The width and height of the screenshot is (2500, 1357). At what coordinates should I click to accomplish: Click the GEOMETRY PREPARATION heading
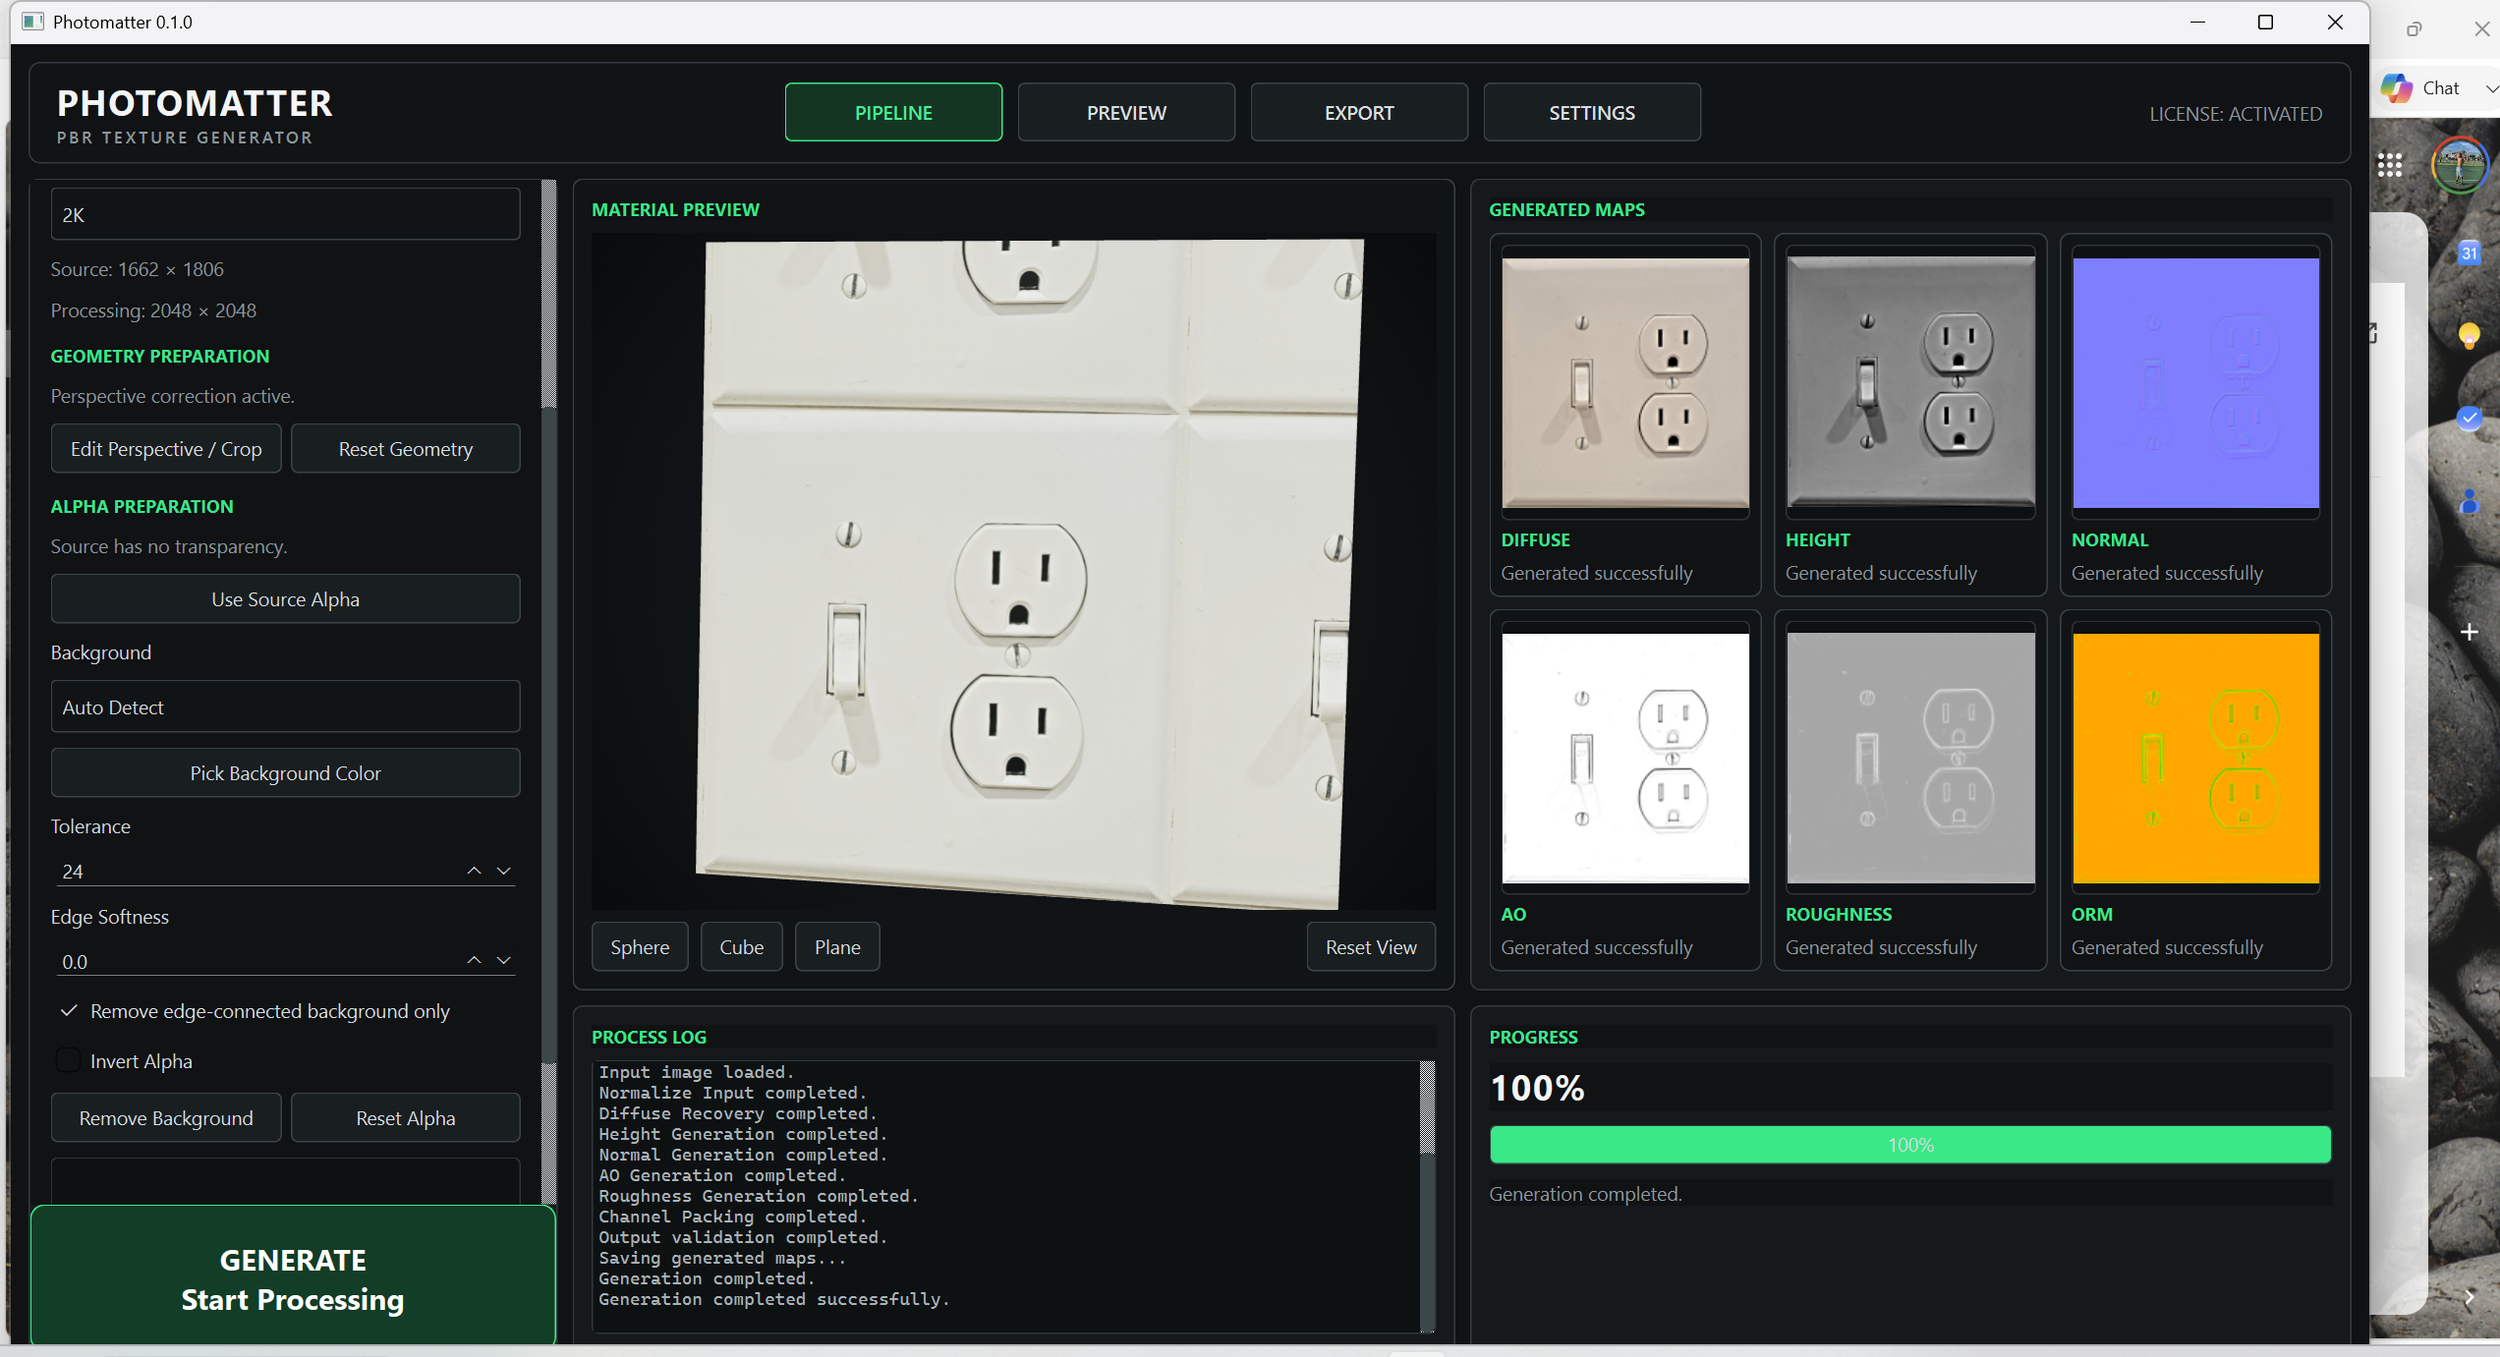(x=160, y=356)
